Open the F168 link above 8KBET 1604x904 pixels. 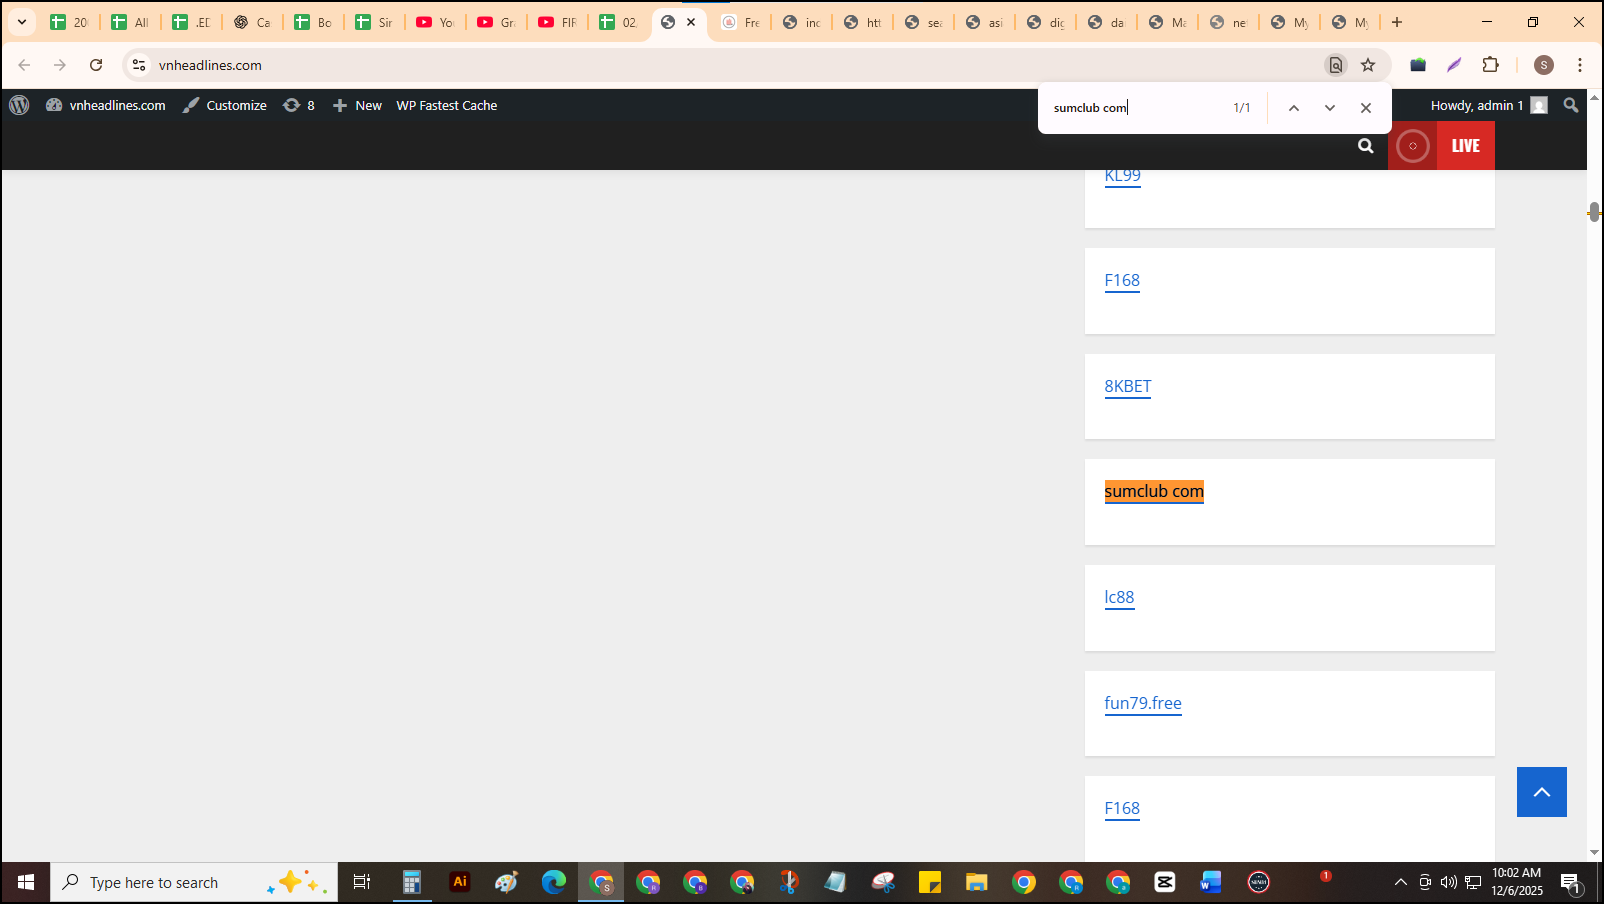click(1122, 281)
